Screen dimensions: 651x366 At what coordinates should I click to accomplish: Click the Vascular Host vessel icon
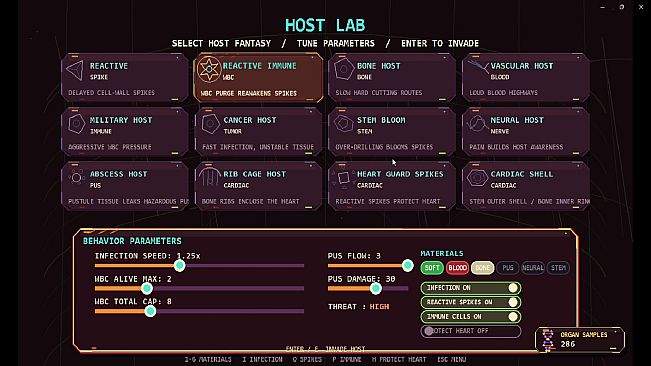coord(477,67)
